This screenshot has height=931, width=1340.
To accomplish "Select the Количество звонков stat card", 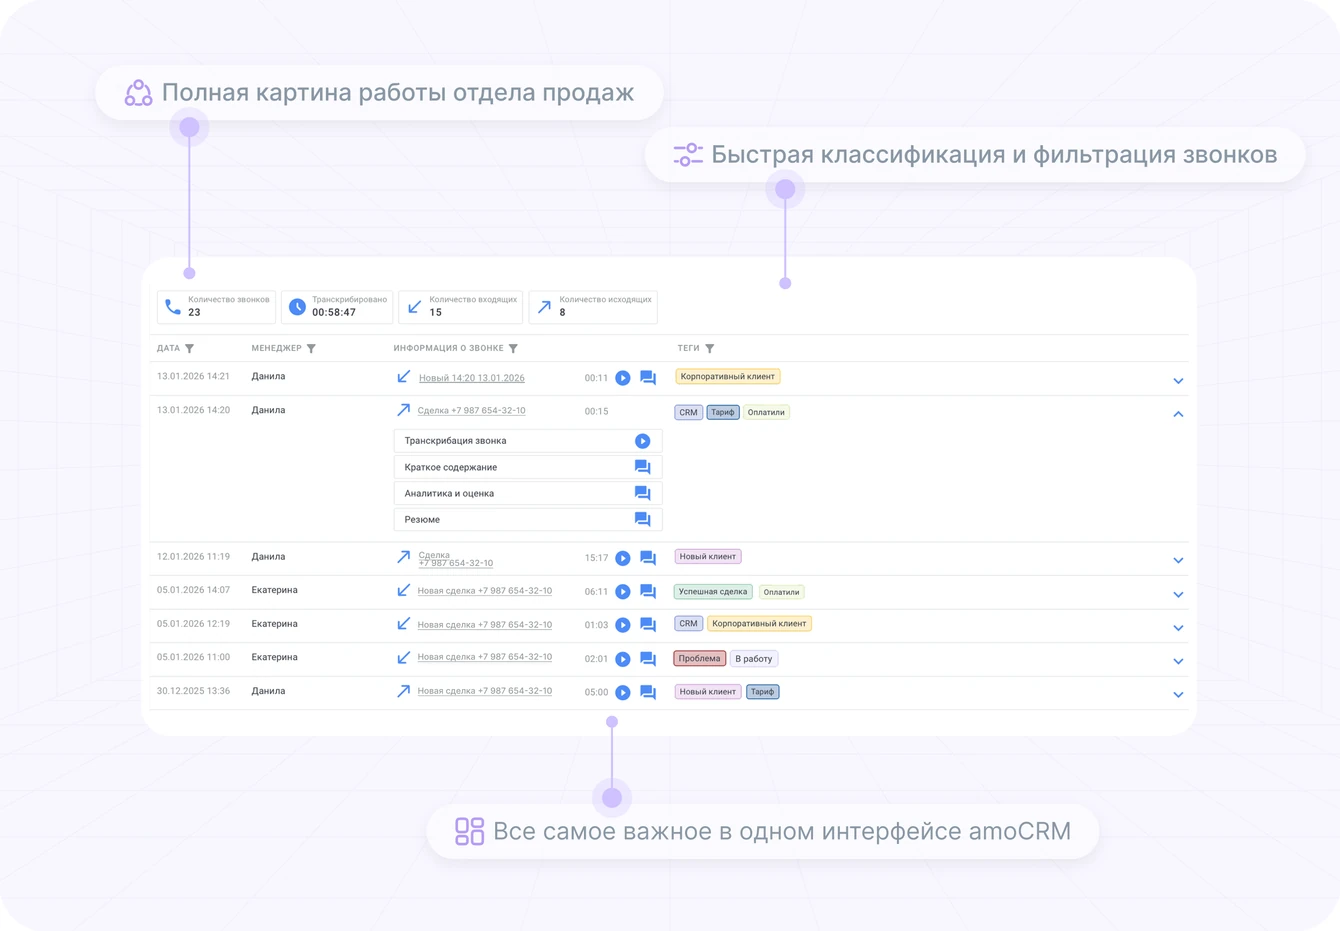I will click(x=216, y=307).
